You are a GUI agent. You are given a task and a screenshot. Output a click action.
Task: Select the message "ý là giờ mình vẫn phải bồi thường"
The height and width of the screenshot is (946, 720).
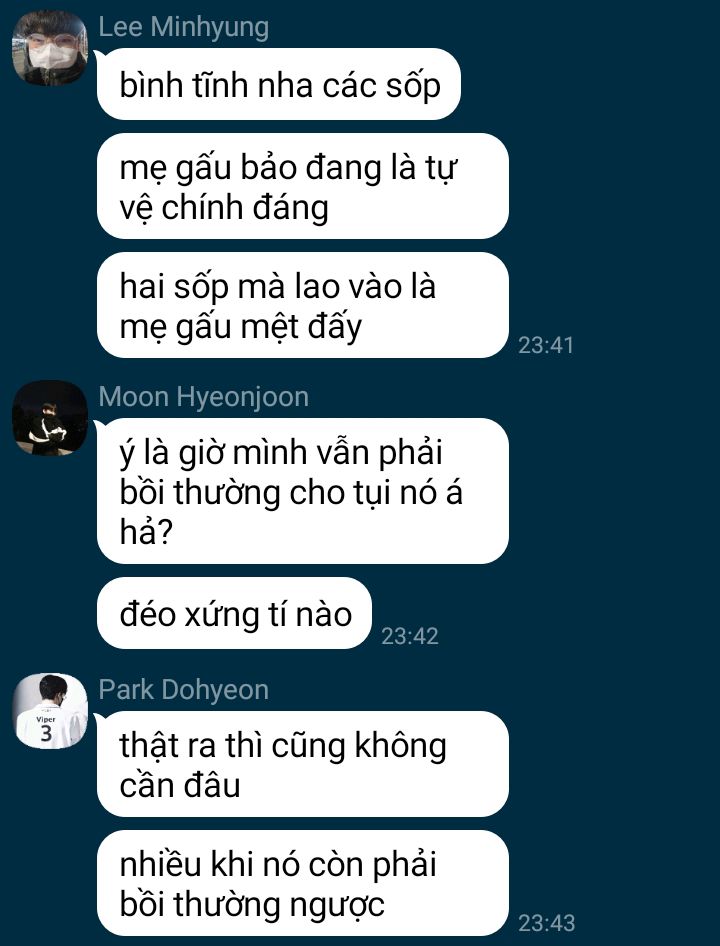click(x=303, y=491)
